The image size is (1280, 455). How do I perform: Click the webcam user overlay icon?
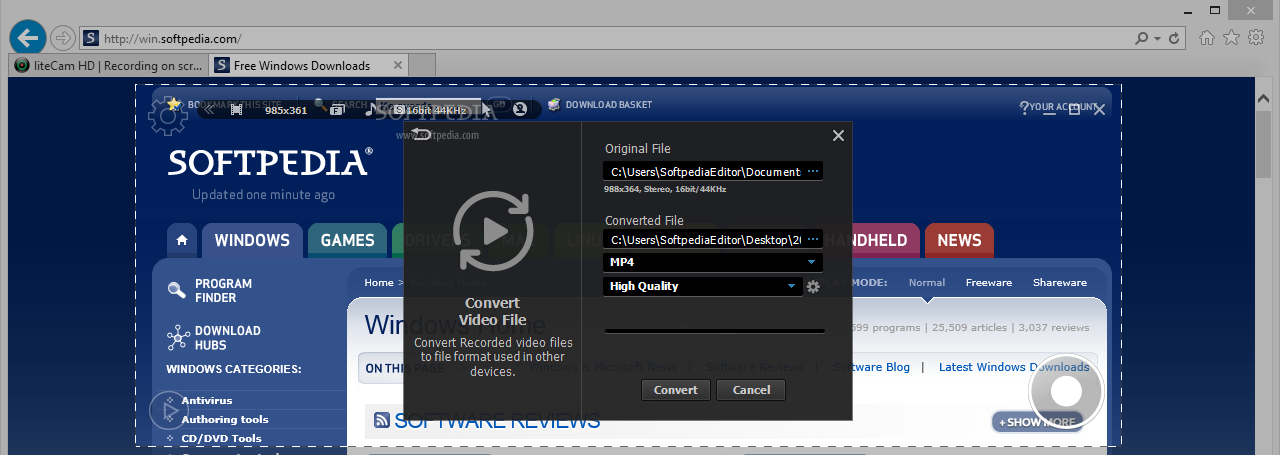click(x=520, y=109)
